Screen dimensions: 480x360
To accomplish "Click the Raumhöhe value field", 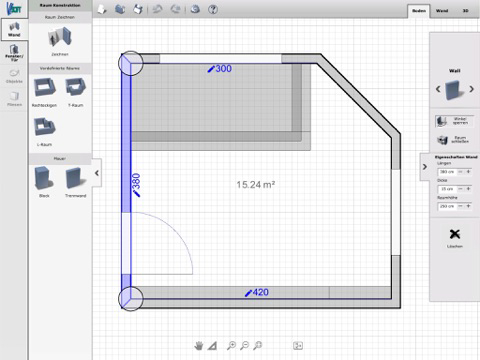I will 447,206.
